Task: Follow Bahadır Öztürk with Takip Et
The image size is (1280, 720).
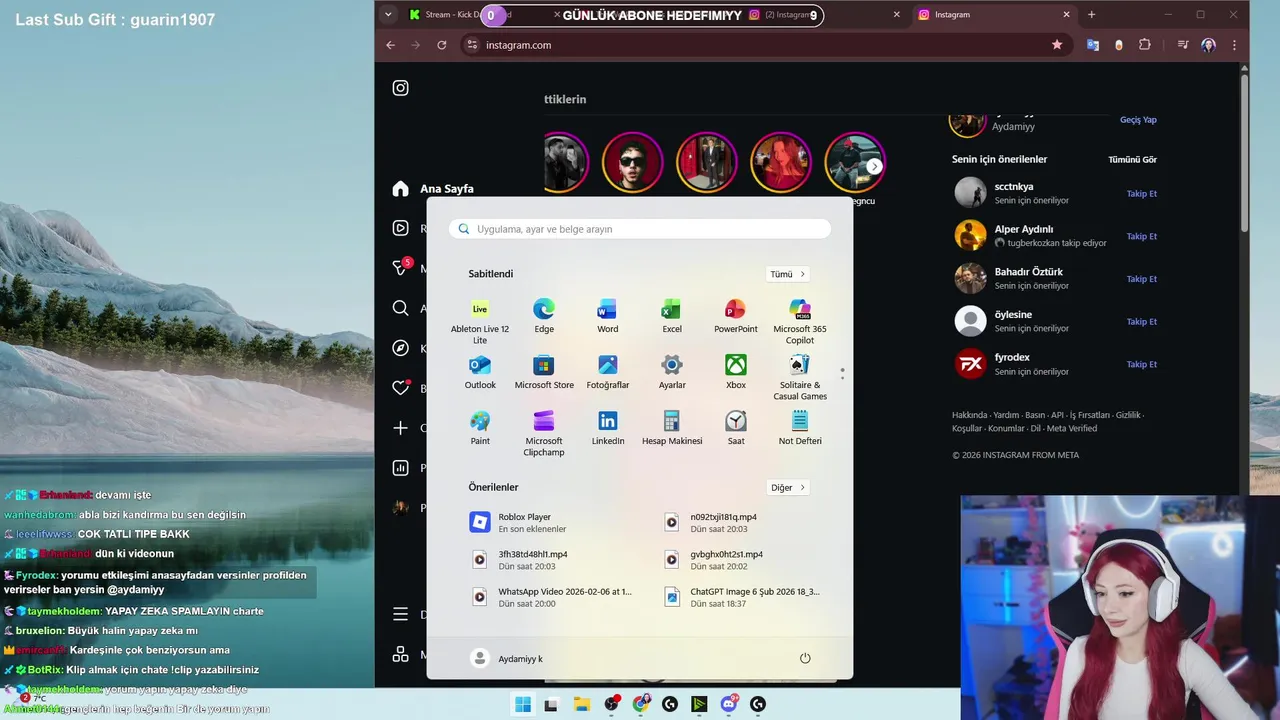Action: (x=1141, y=279)
